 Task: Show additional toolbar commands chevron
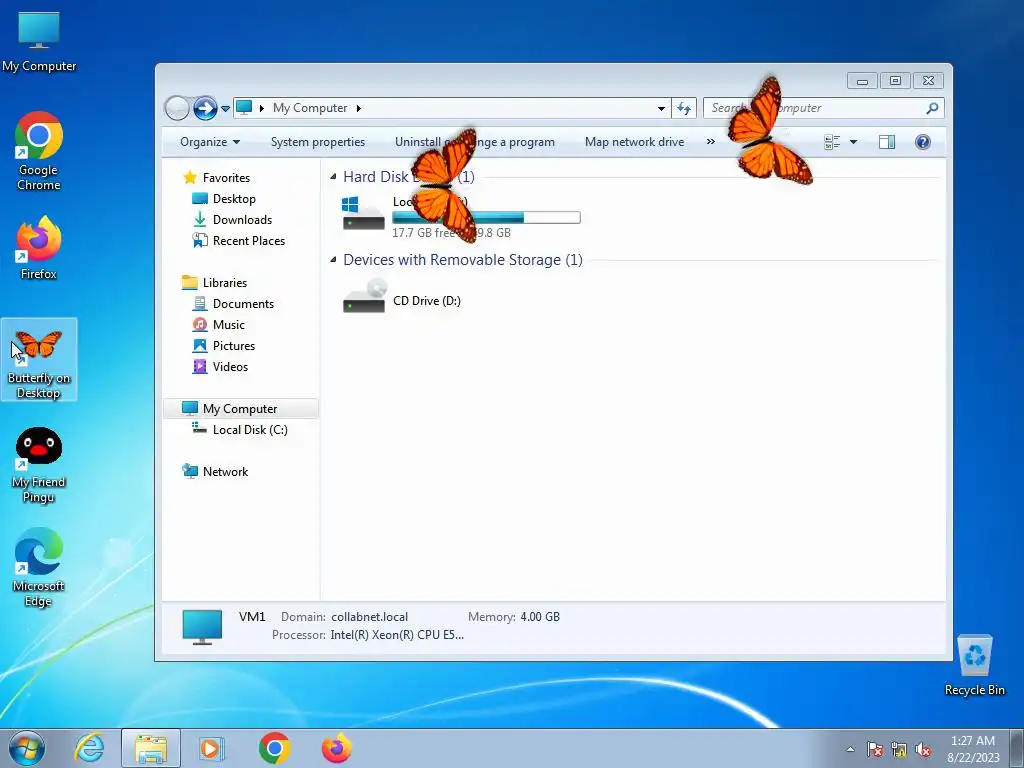(711, 142)
